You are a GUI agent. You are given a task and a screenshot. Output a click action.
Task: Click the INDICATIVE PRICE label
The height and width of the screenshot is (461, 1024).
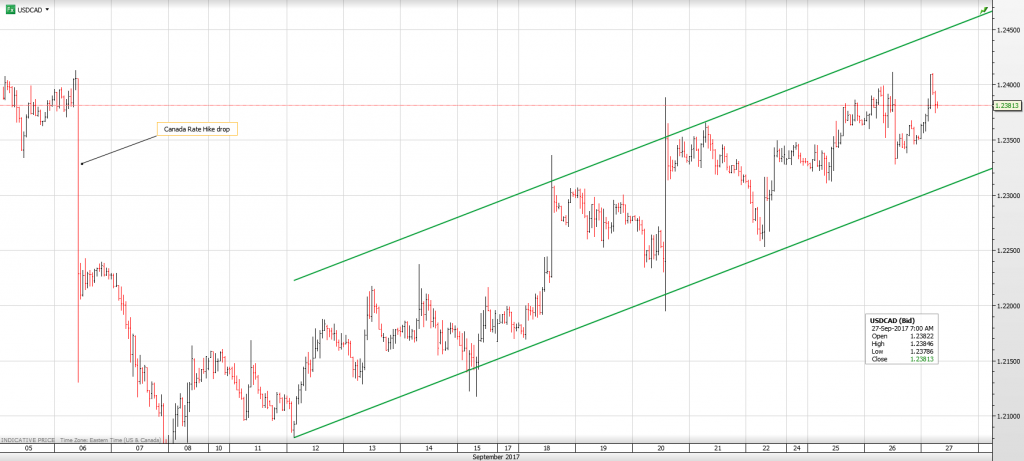pos(27,440)
